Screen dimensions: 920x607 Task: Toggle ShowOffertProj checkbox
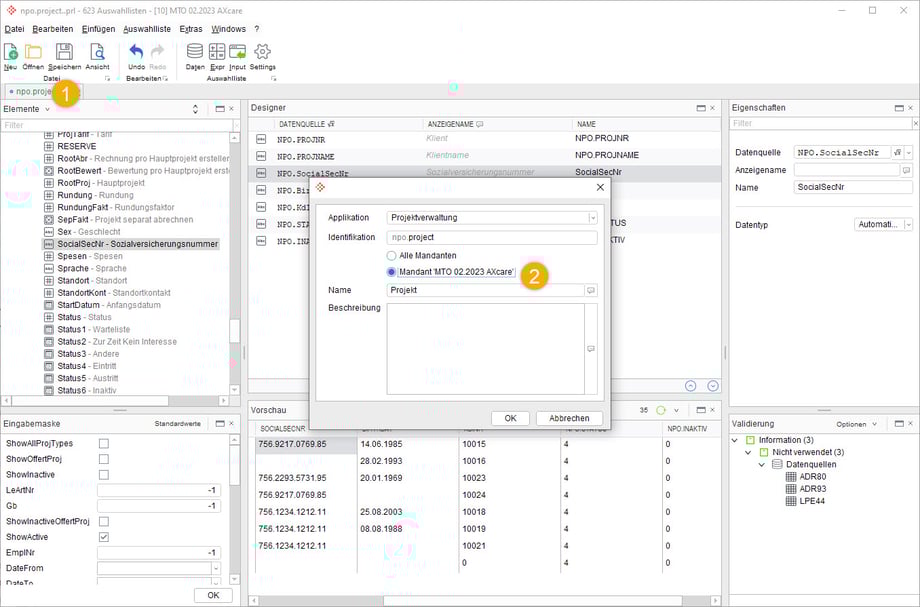point(104,459)
